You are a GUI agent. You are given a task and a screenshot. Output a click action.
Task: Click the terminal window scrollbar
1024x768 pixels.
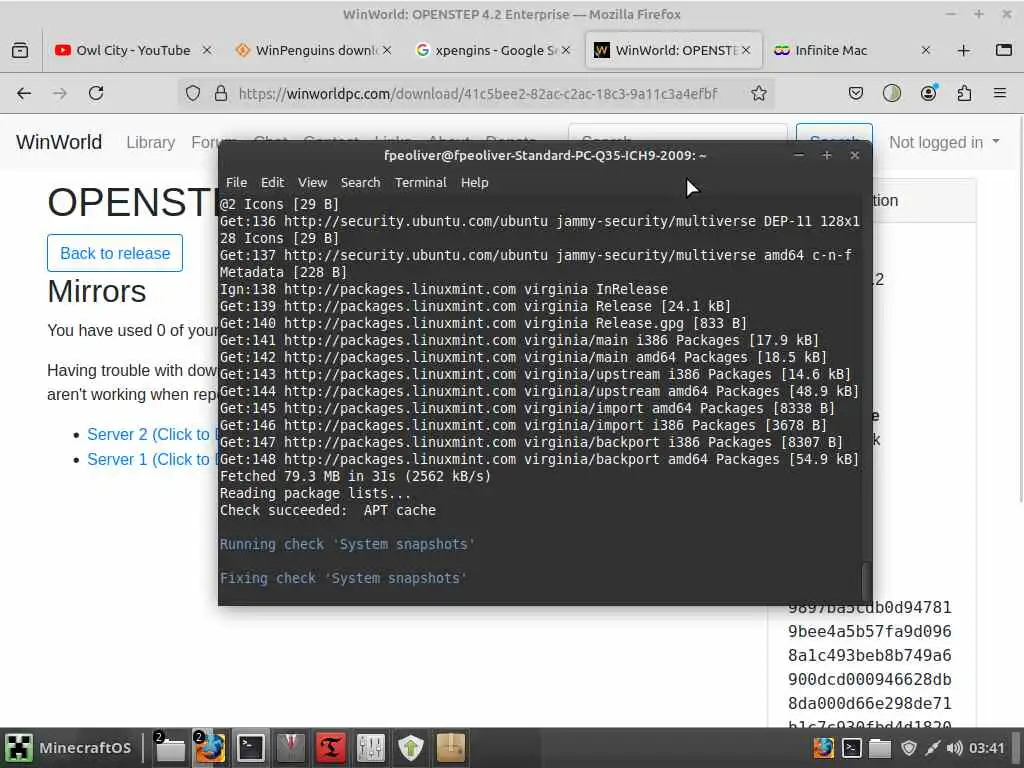click(x=867, y=580)
